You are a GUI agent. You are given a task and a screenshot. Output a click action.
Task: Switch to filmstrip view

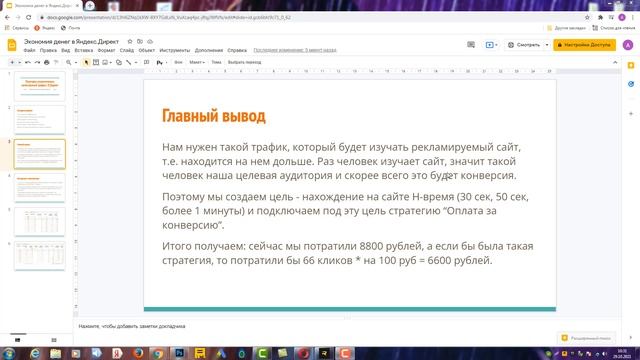pos(18,340)
